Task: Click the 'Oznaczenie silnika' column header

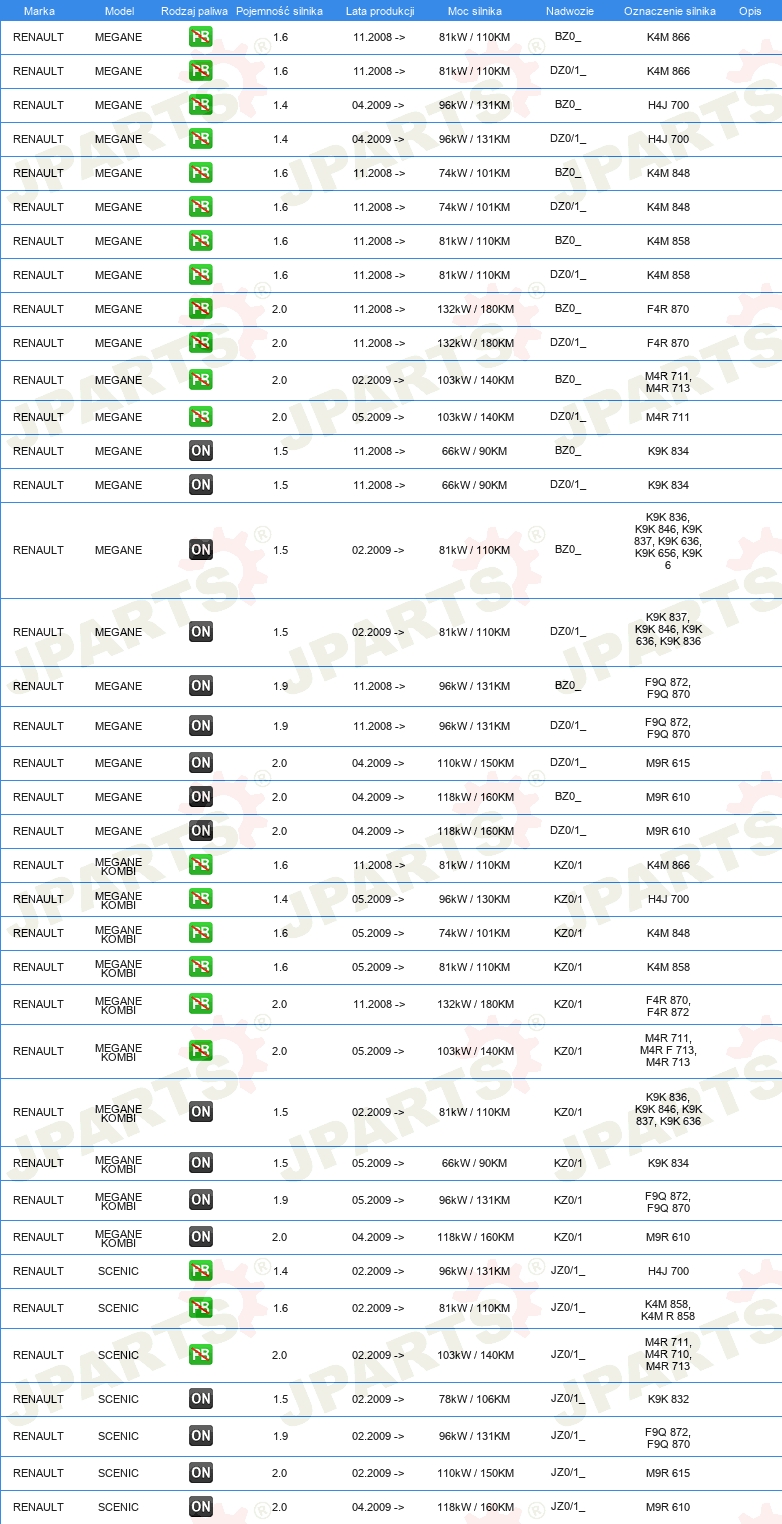Action: coord(669,11)
